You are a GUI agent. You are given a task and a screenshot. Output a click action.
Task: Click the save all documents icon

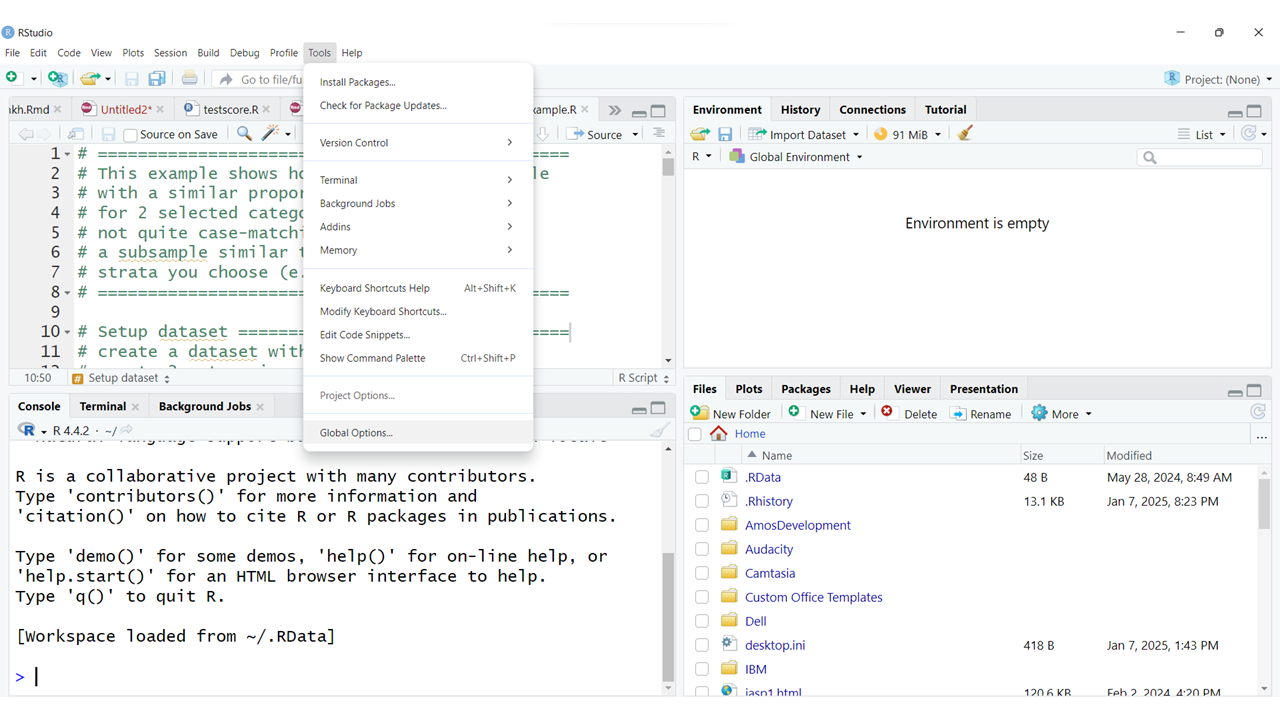[x=157, y=79]
